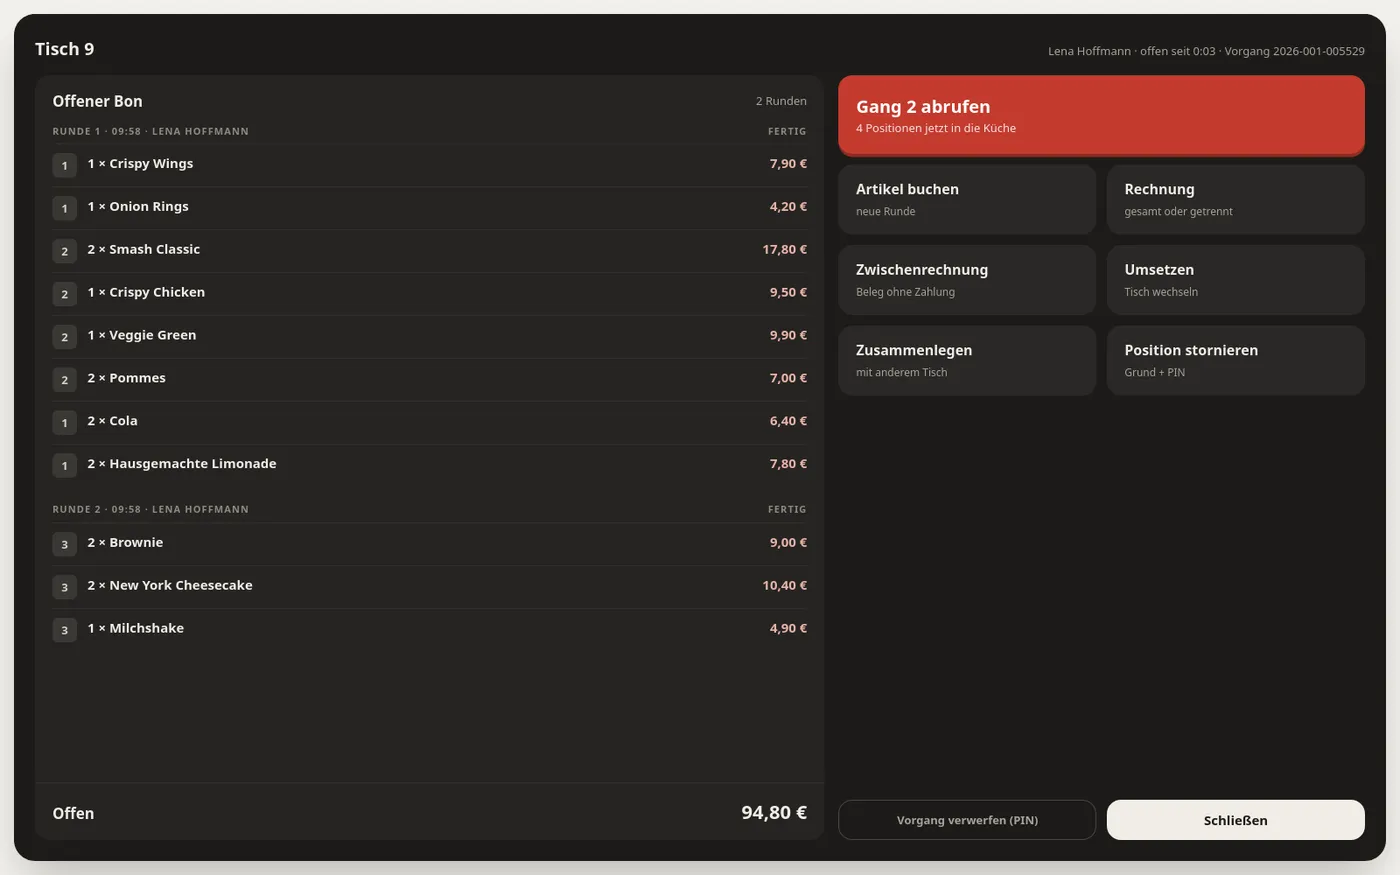Open the Rechnung payment option
The height and width of the screenshot is (875, 1400).
click(1235, 199)
